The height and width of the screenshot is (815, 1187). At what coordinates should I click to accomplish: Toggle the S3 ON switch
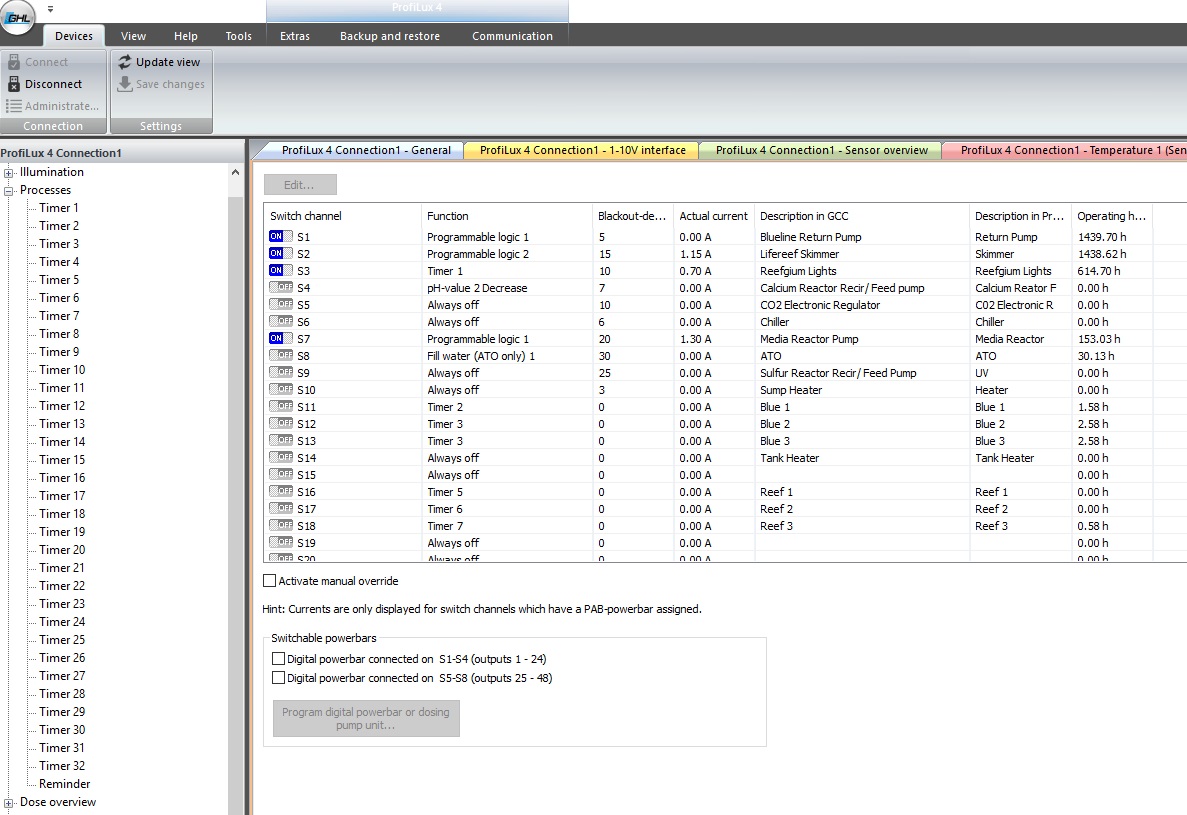coord(281,270)
